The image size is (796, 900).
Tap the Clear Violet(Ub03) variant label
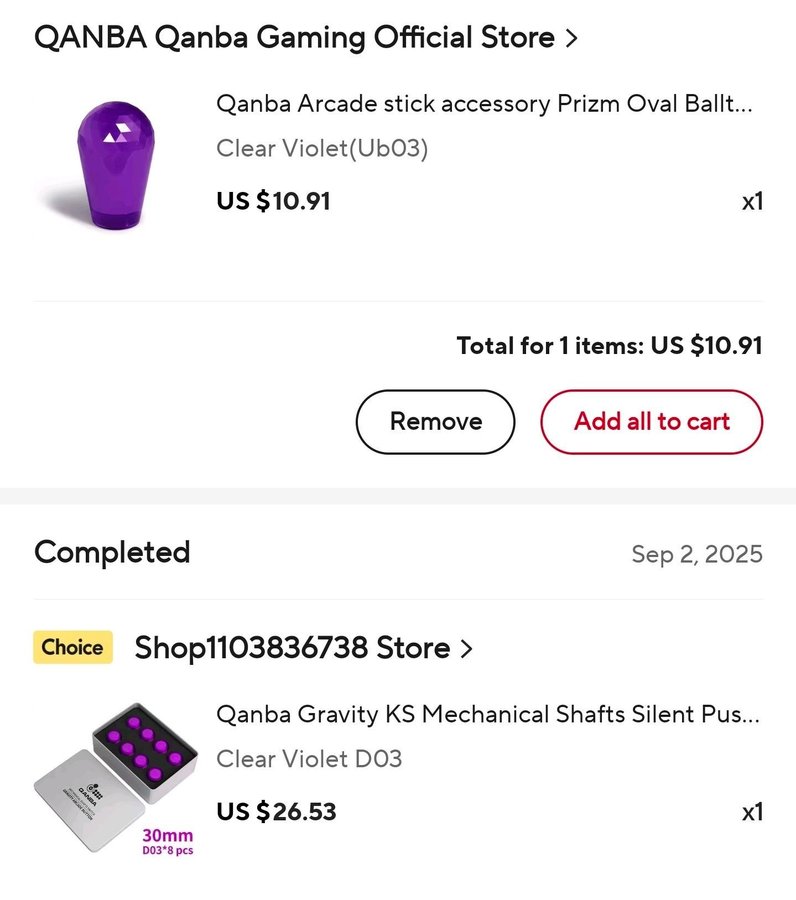322,149
